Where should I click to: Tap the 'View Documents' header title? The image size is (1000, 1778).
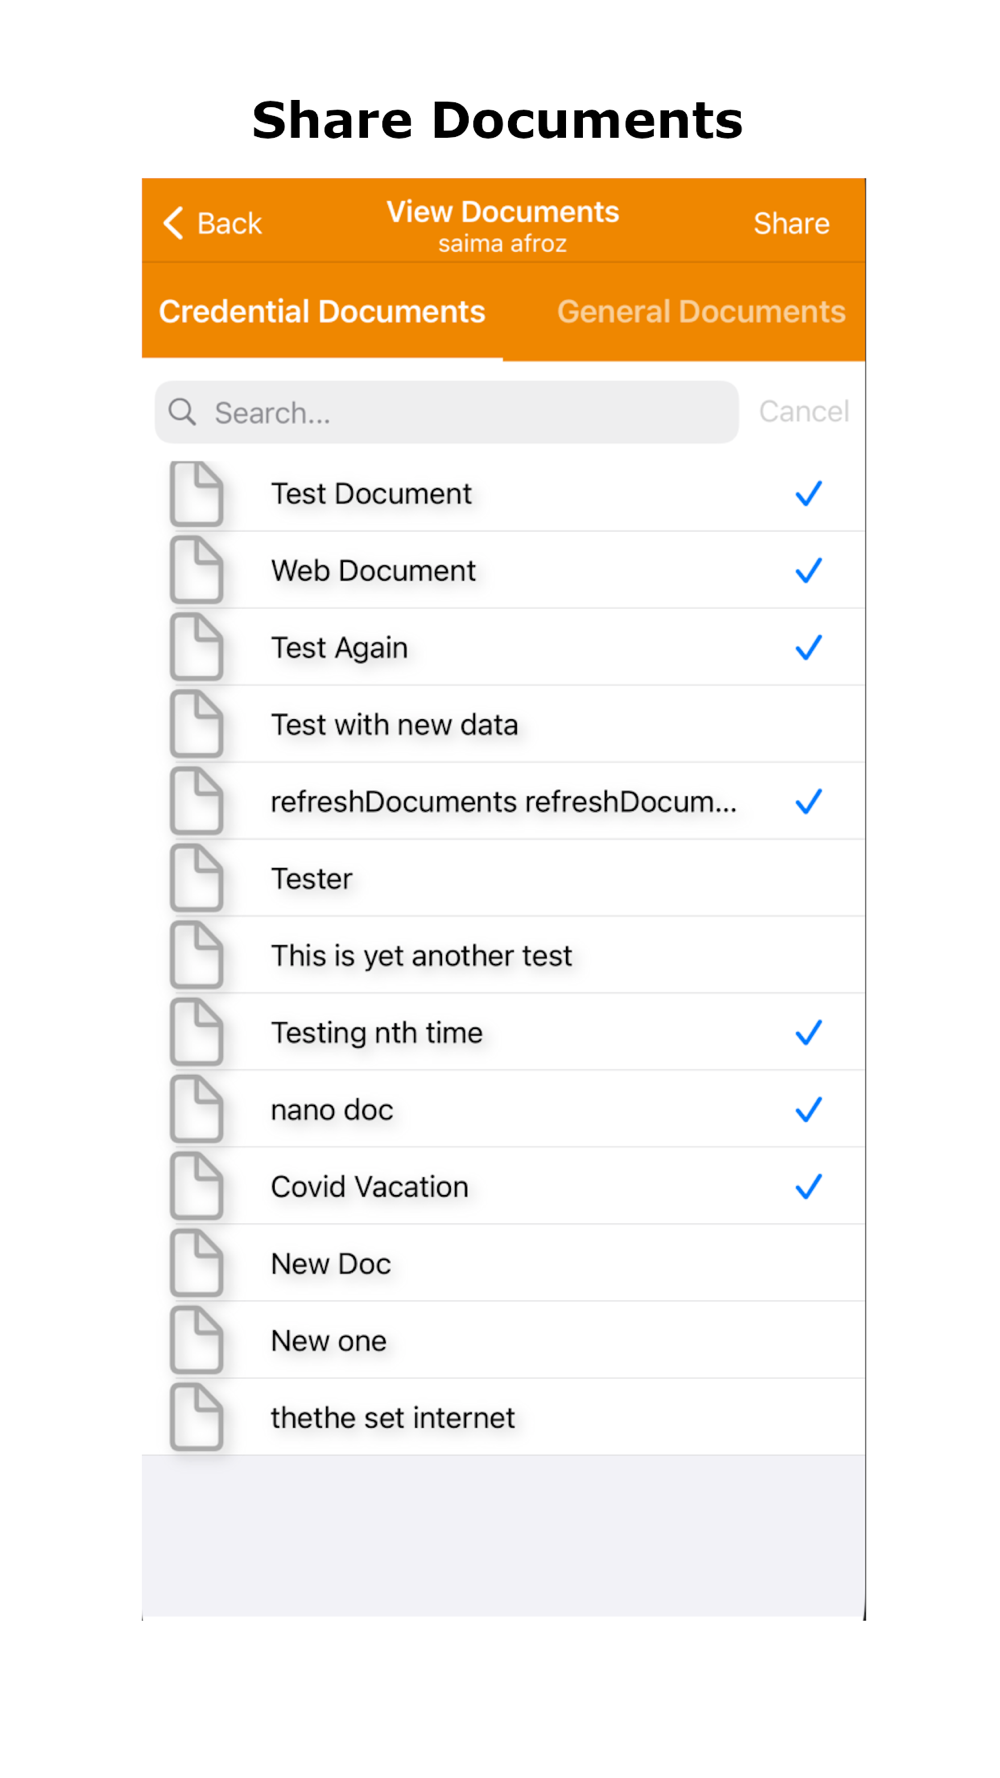[503, 212]
